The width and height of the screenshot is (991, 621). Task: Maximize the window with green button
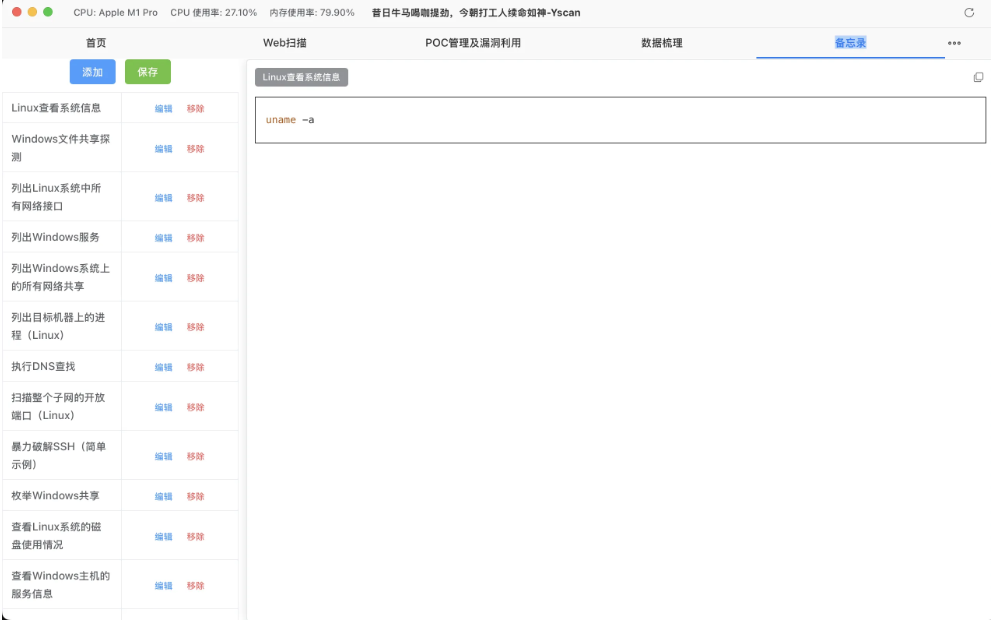coord(47,12)
